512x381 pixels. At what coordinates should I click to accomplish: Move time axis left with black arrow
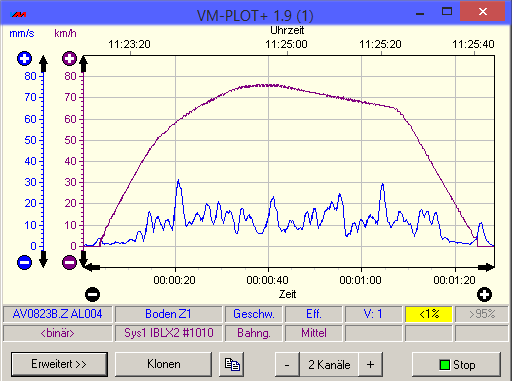point(91,267)
